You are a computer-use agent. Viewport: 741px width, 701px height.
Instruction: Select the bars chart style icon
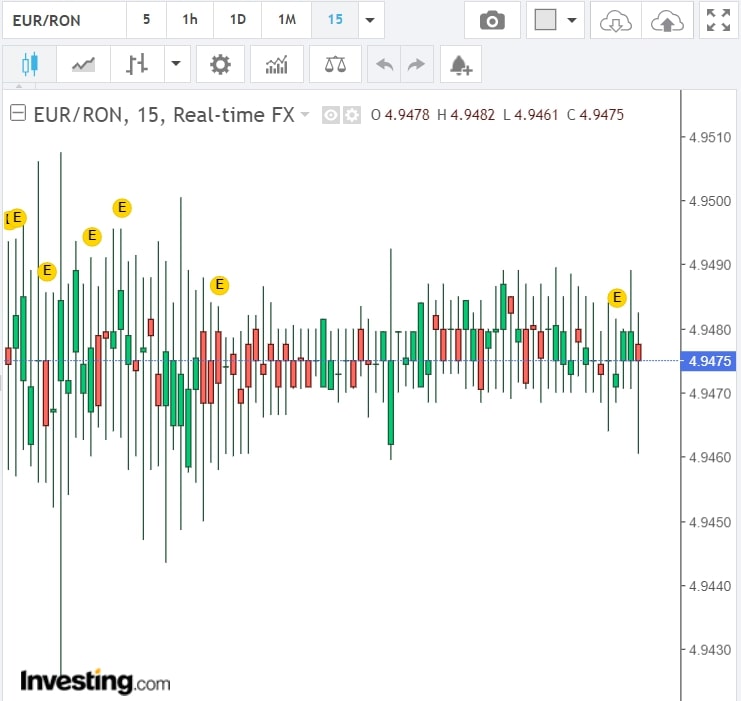pos(137,66)
